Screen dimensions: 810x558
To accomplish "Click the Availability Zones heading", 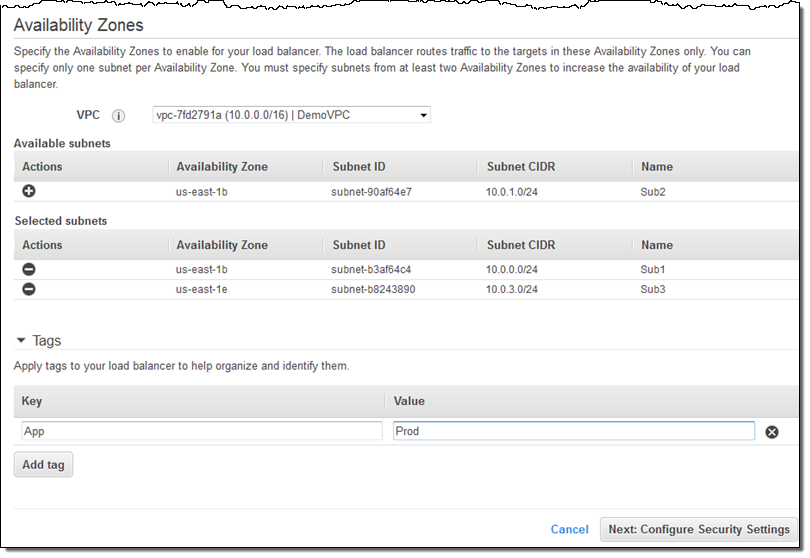I will point(79,25).
